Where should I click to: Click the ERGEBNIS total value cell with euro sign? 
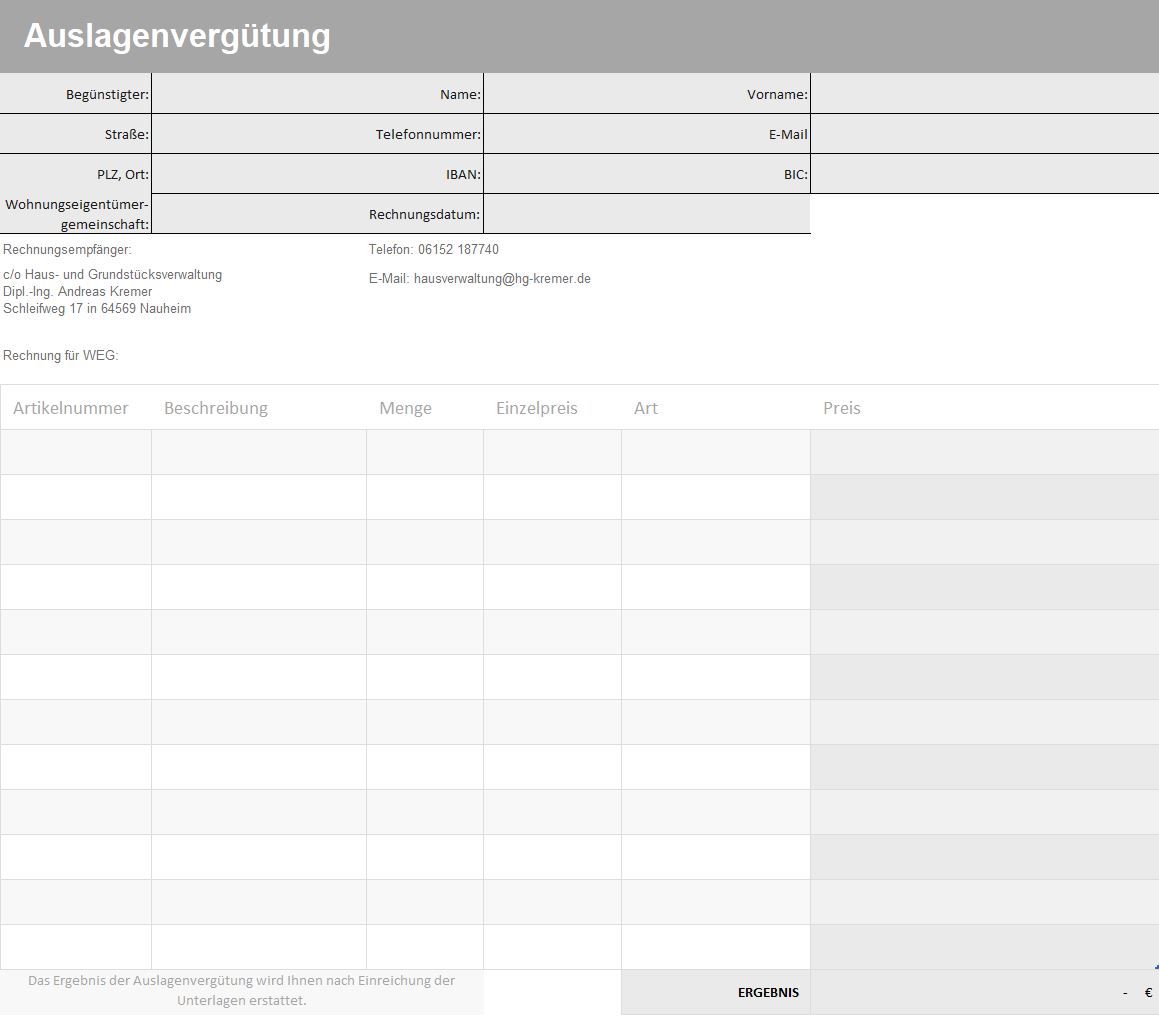(x=984, y=993)
